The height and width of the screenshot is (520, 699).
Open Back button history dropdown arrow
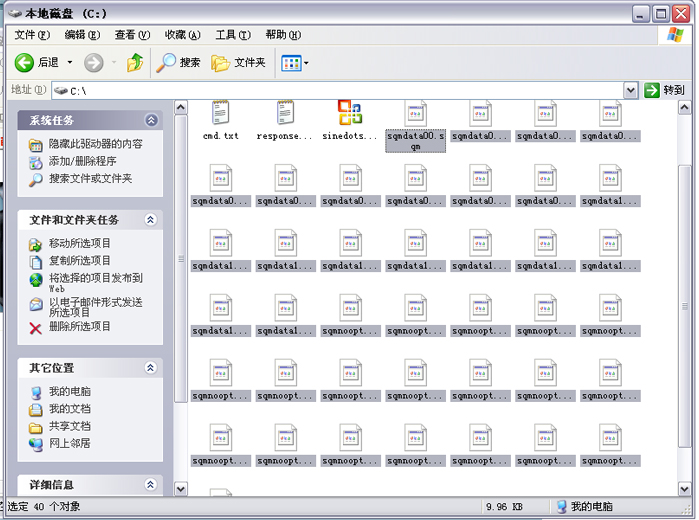(70, 62)
